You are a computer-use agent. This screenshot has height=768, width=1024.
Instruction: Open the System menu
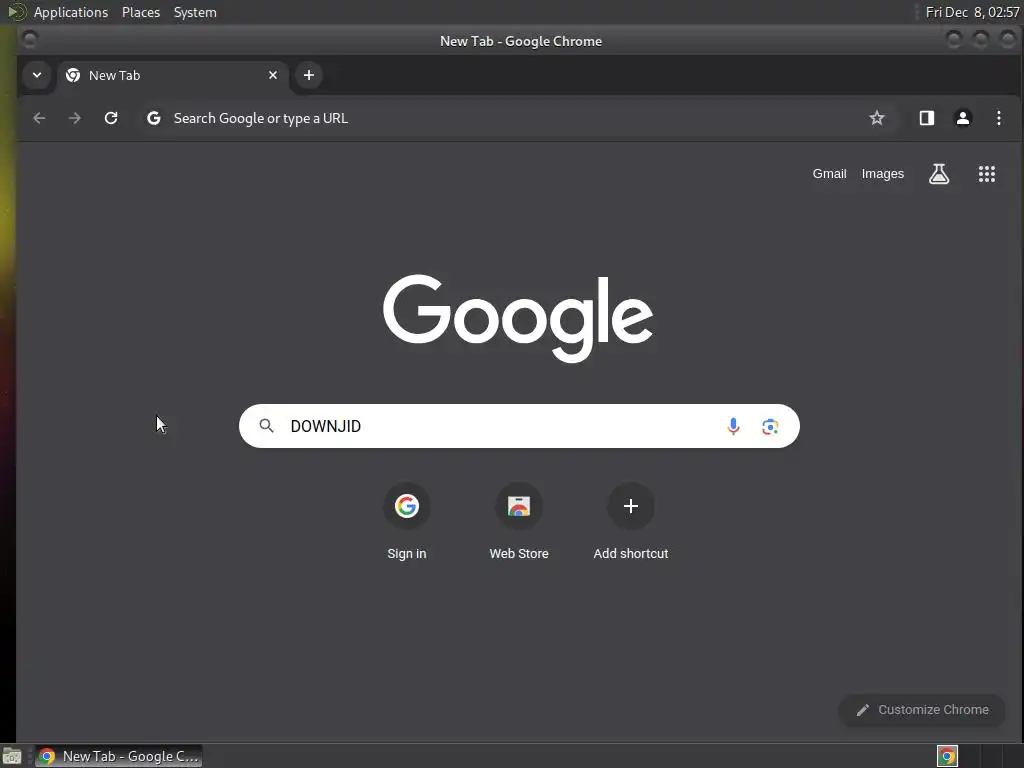coord(195,12)
